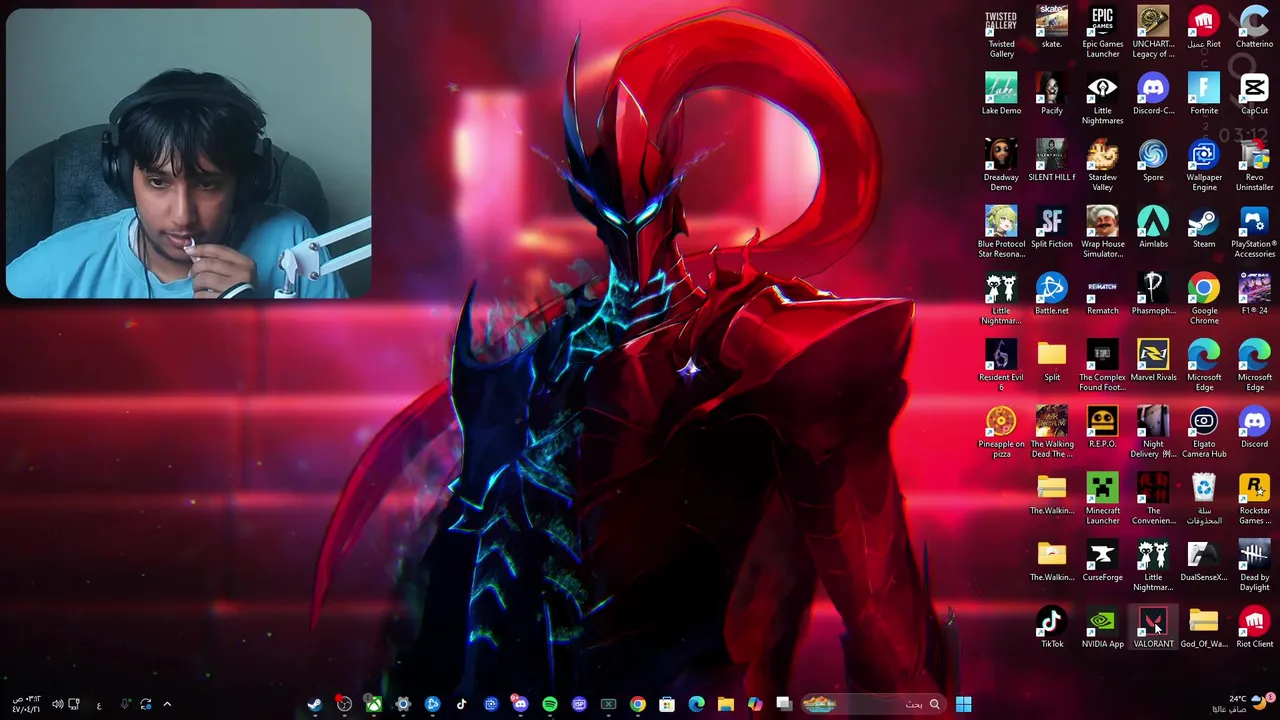Open the Twisted Gallery desktop shortcut
1280x720 pixels.
pos(1001,32)
